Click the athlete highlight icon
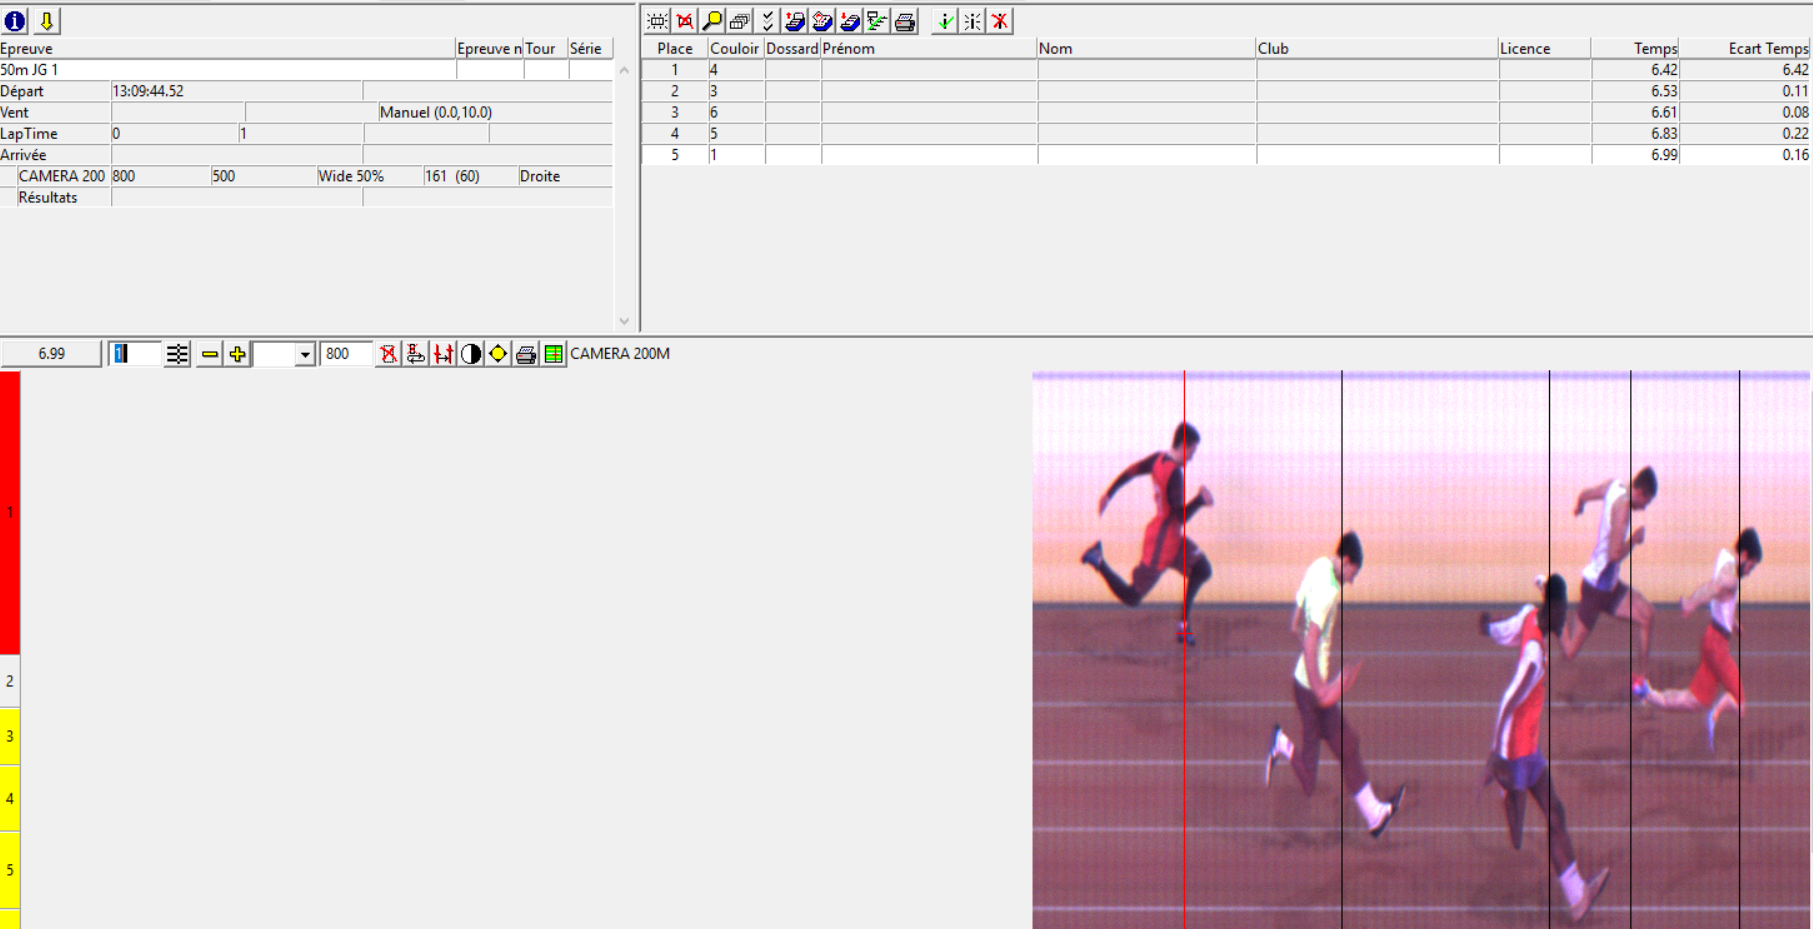The image size is (1813, 929). click(973, 21)
